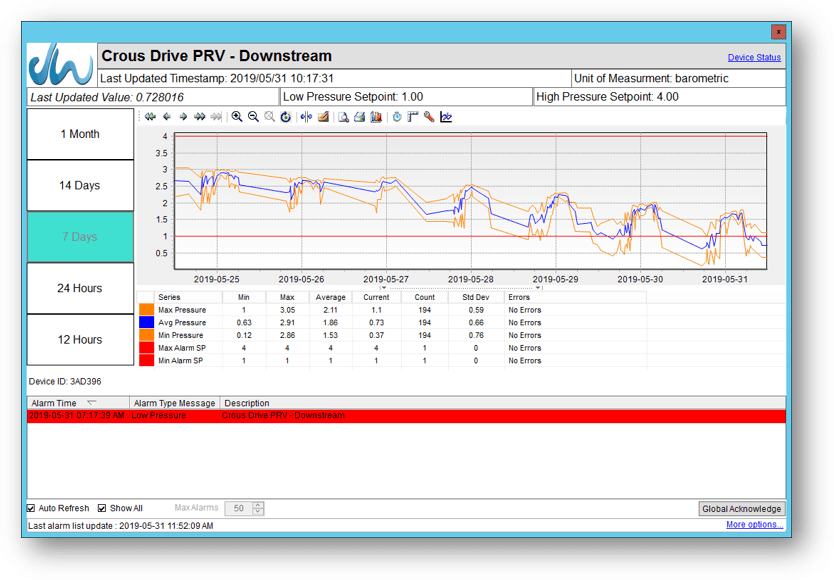834x580 pixels.
Task: Close the window with the red x
Action: [x=778, y=32]
